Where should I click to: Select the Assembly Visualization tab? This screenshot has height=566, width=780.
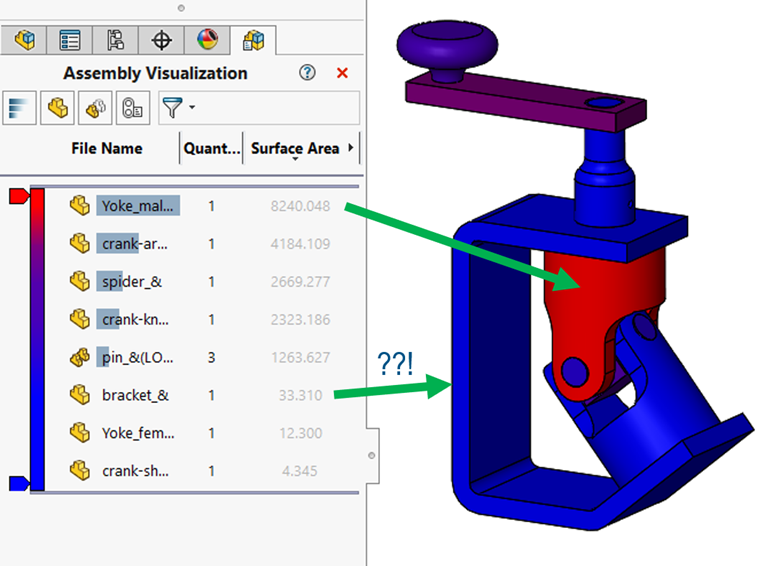tap(253, 40)
